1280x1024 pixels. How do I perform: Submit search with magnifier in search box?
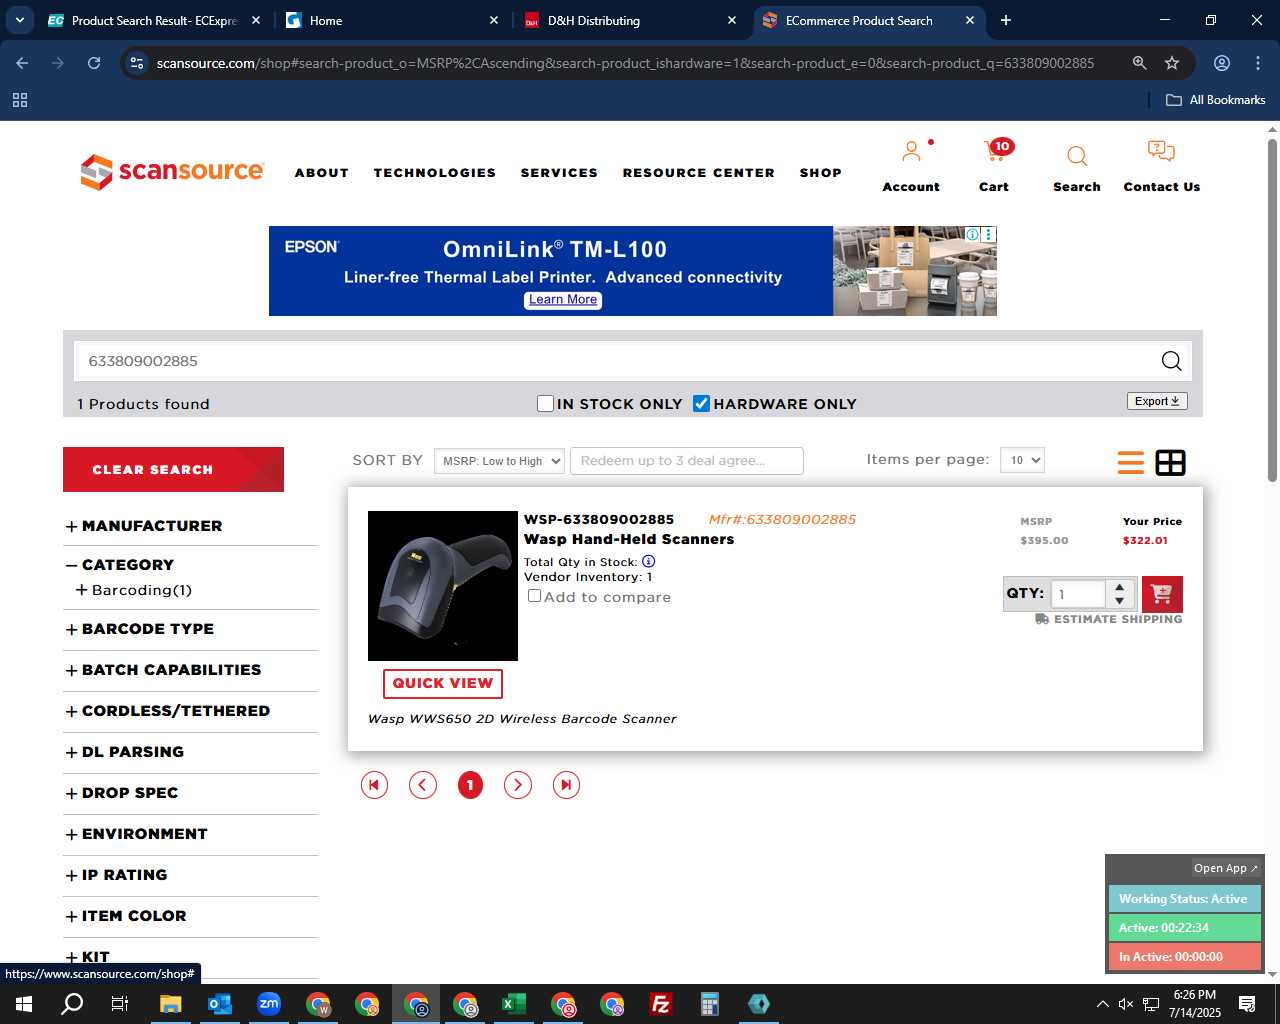click(1171, 361)
